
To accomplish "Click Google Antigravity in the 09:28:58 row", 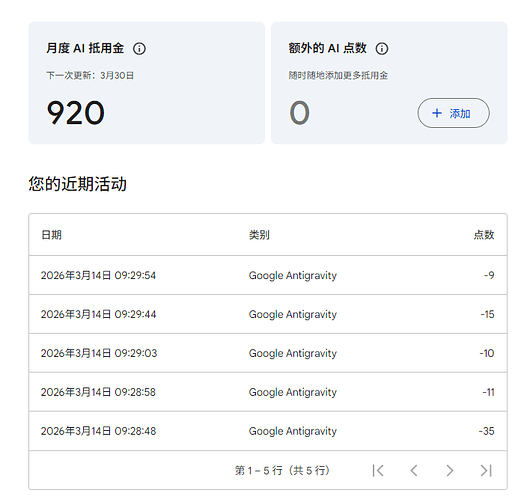I will coord(293,393).
